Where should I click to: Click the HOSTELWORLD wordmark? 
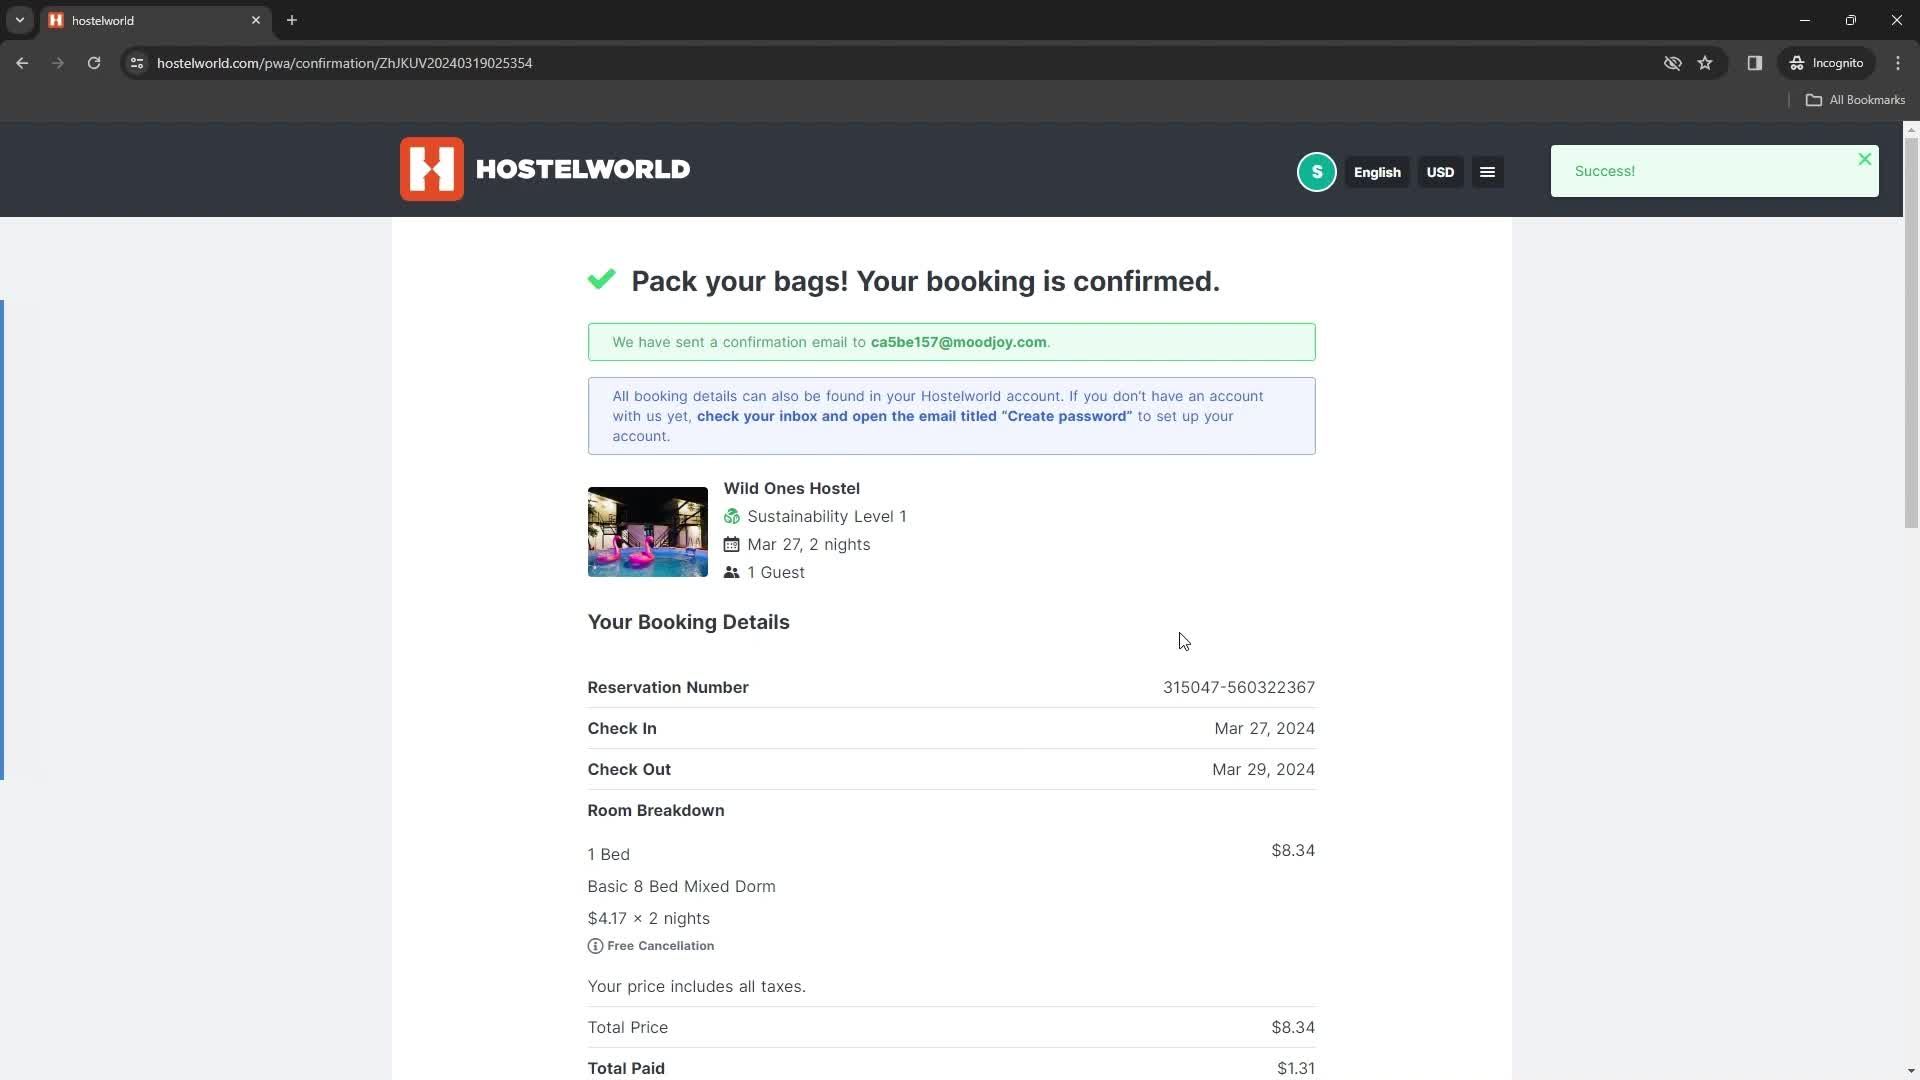point(583,169)
